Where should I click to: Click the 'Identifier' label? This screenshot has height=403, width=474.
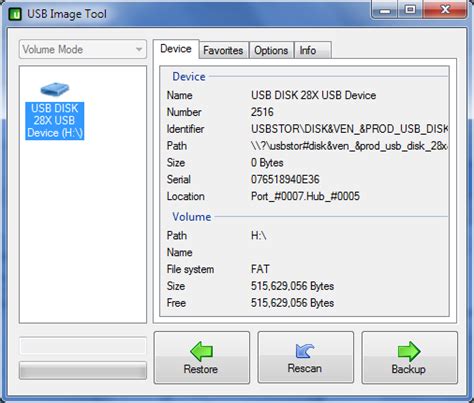pos(185,129)
